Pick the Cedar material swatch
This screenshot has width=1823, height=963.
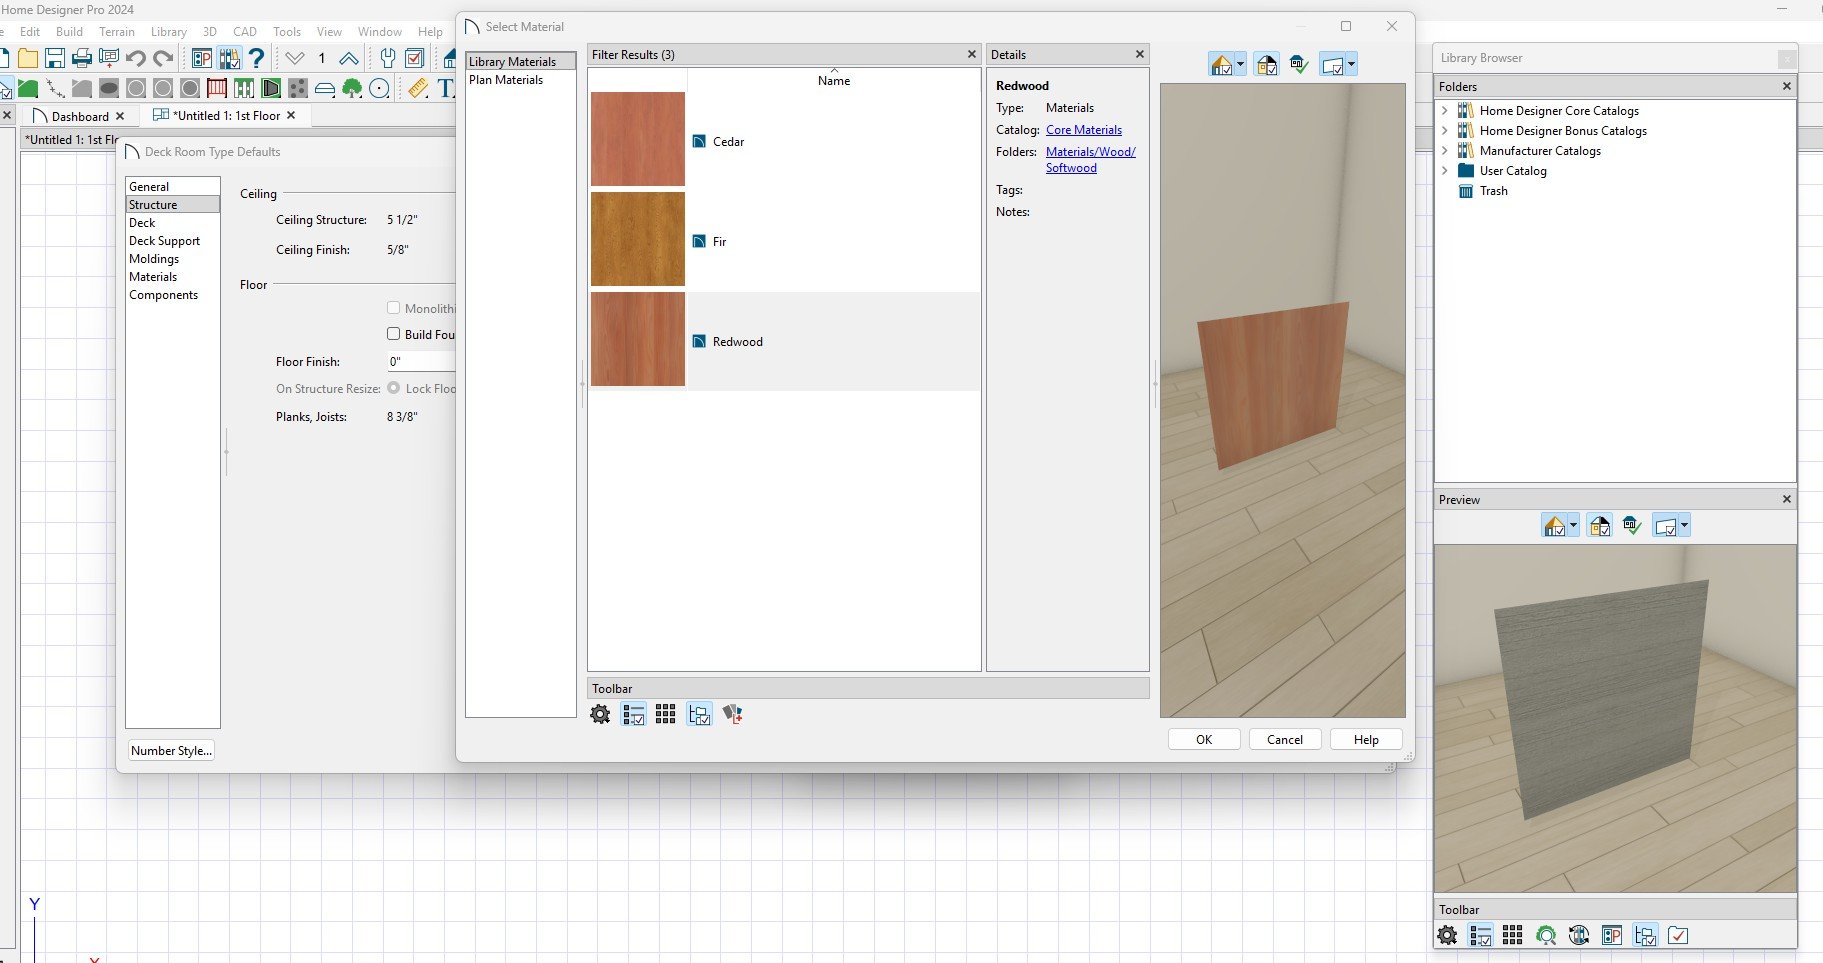click(638, 139)
